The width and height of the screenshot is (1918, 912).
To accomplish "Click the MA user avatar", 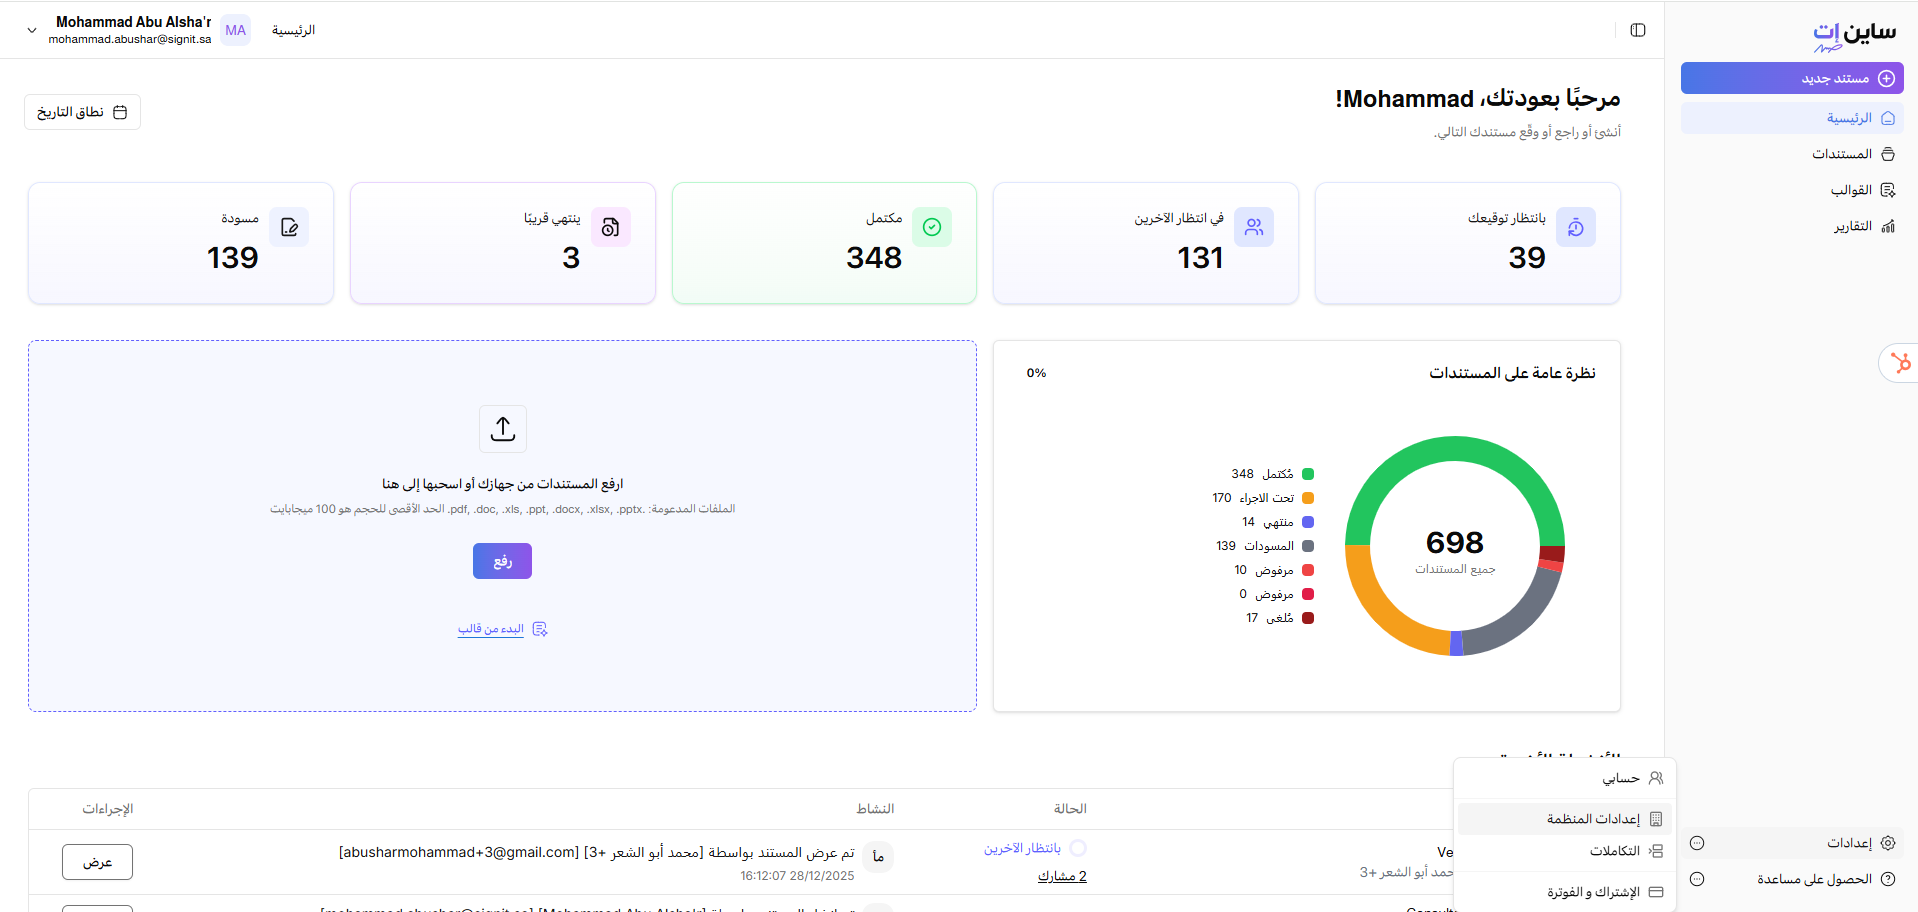I will (235, 30).
